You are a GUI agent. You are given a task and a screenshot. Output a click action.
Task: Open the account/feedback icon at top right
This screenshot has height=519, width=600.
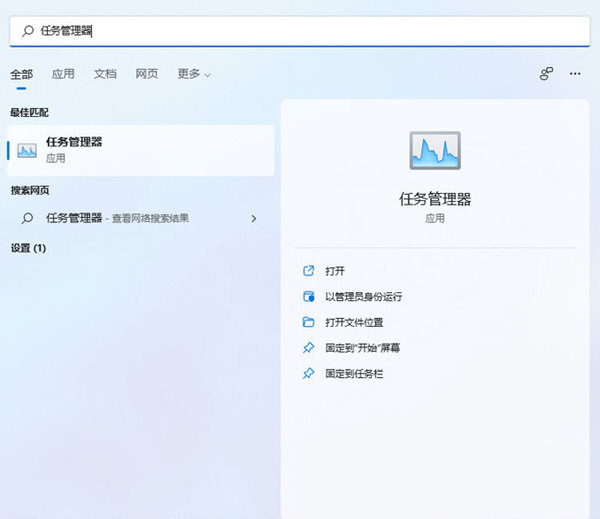click(546, 74)
